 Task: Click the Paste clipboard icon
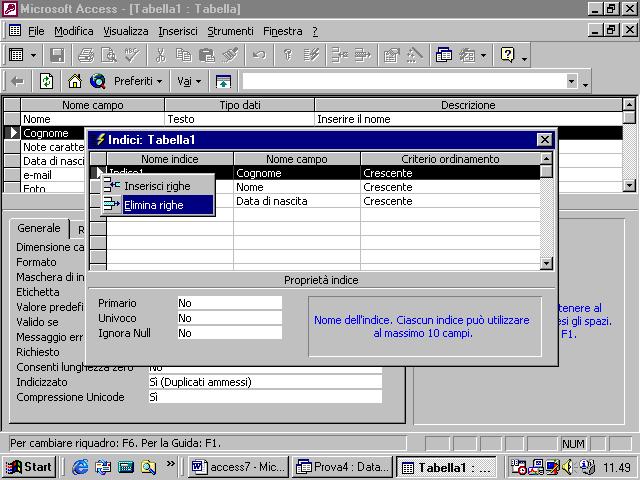207,55
